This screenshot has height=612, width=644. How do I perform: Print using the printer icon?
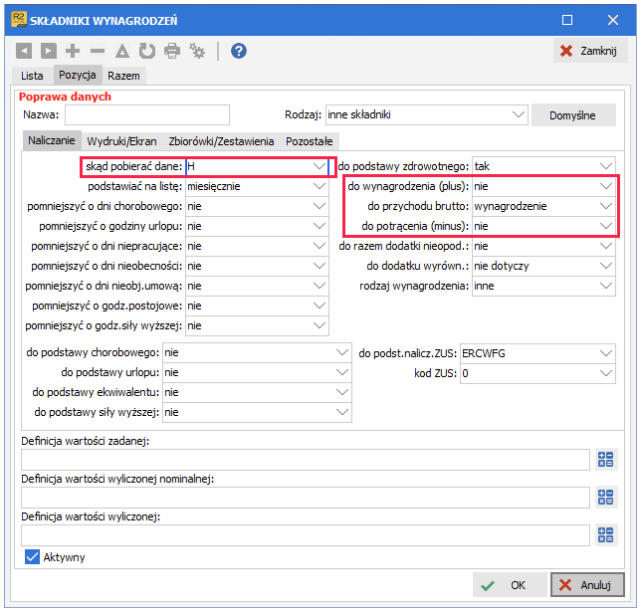pyautogui.click(x=172, y=51)
